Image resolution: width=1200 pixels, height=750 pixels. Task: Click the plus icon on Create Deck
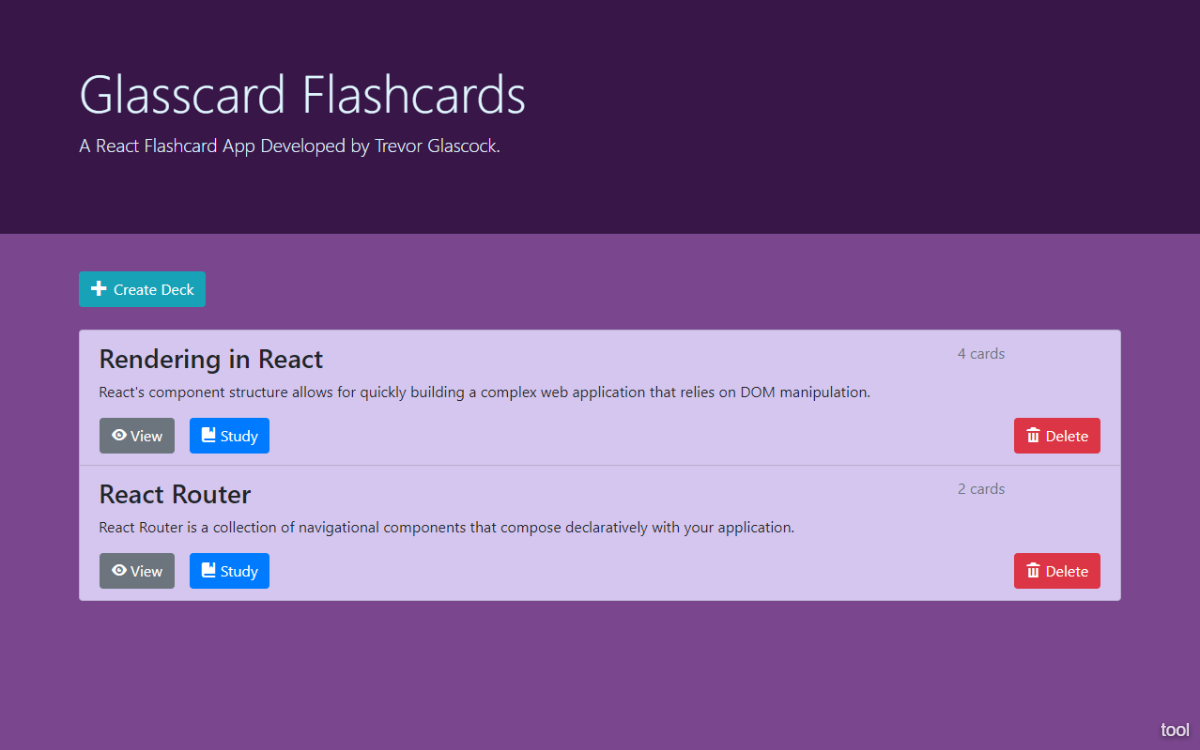pyautogui.click(x=99, y=289)
